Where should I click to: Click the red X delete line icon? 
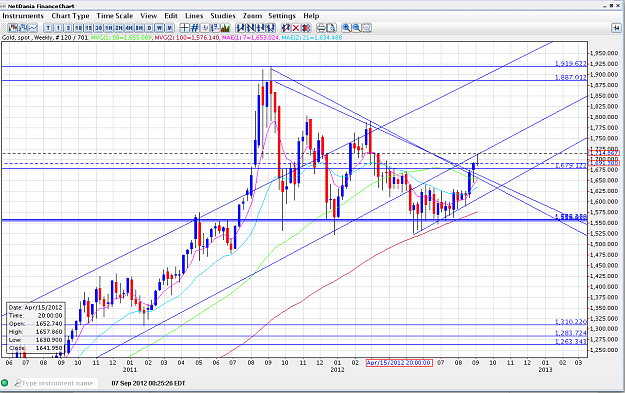pos(296,28)
